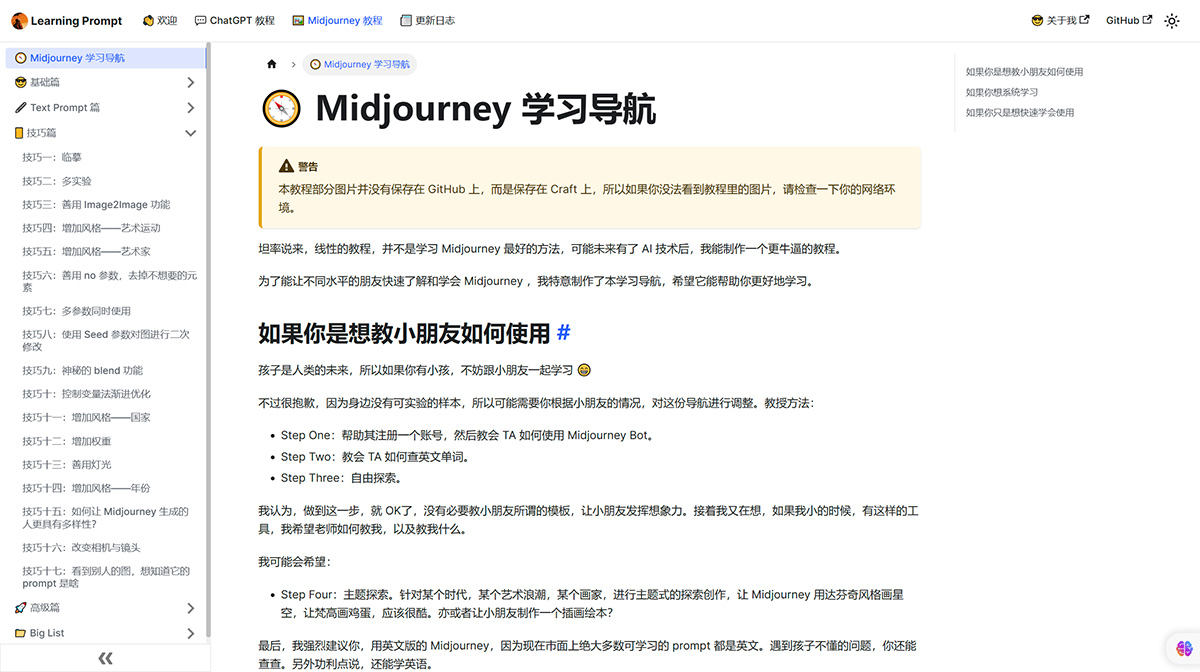Open the GitHub external link icon
The image size is (1200, 672).
(1146, 19)
